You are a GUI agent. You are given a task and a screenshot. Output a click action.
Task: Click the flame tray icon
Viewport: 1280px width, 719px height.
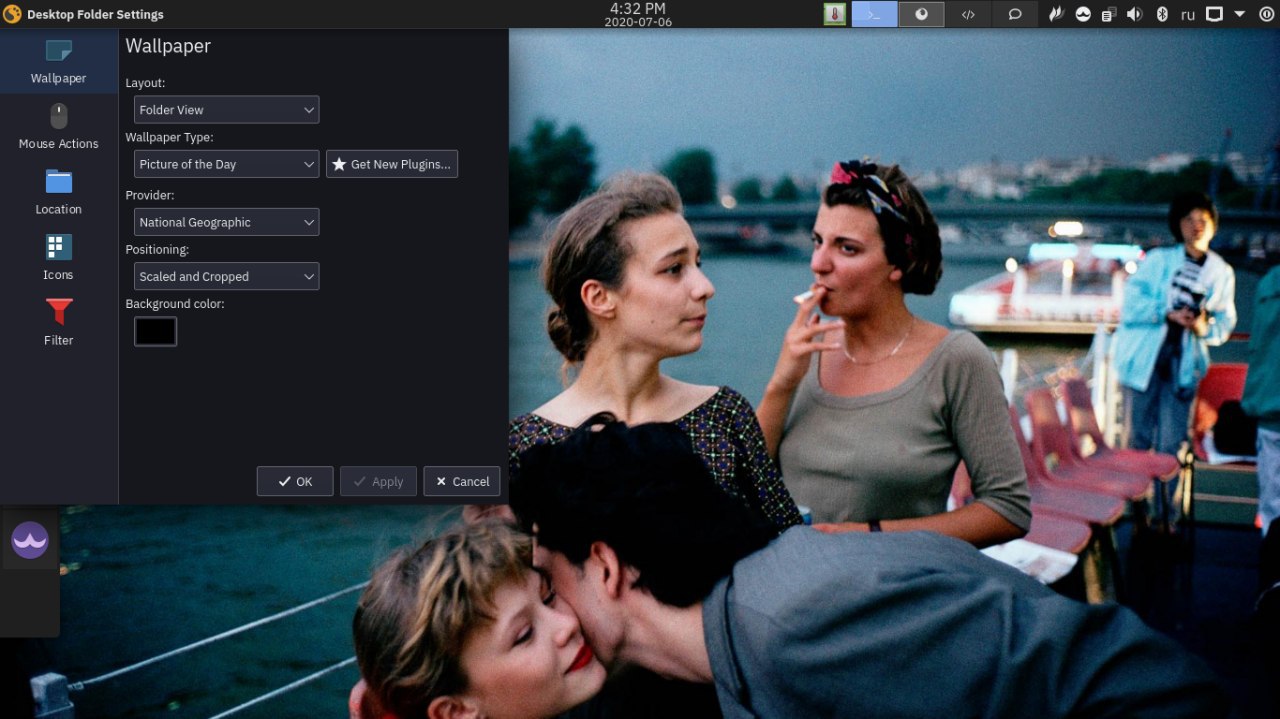coord(1056,14)
